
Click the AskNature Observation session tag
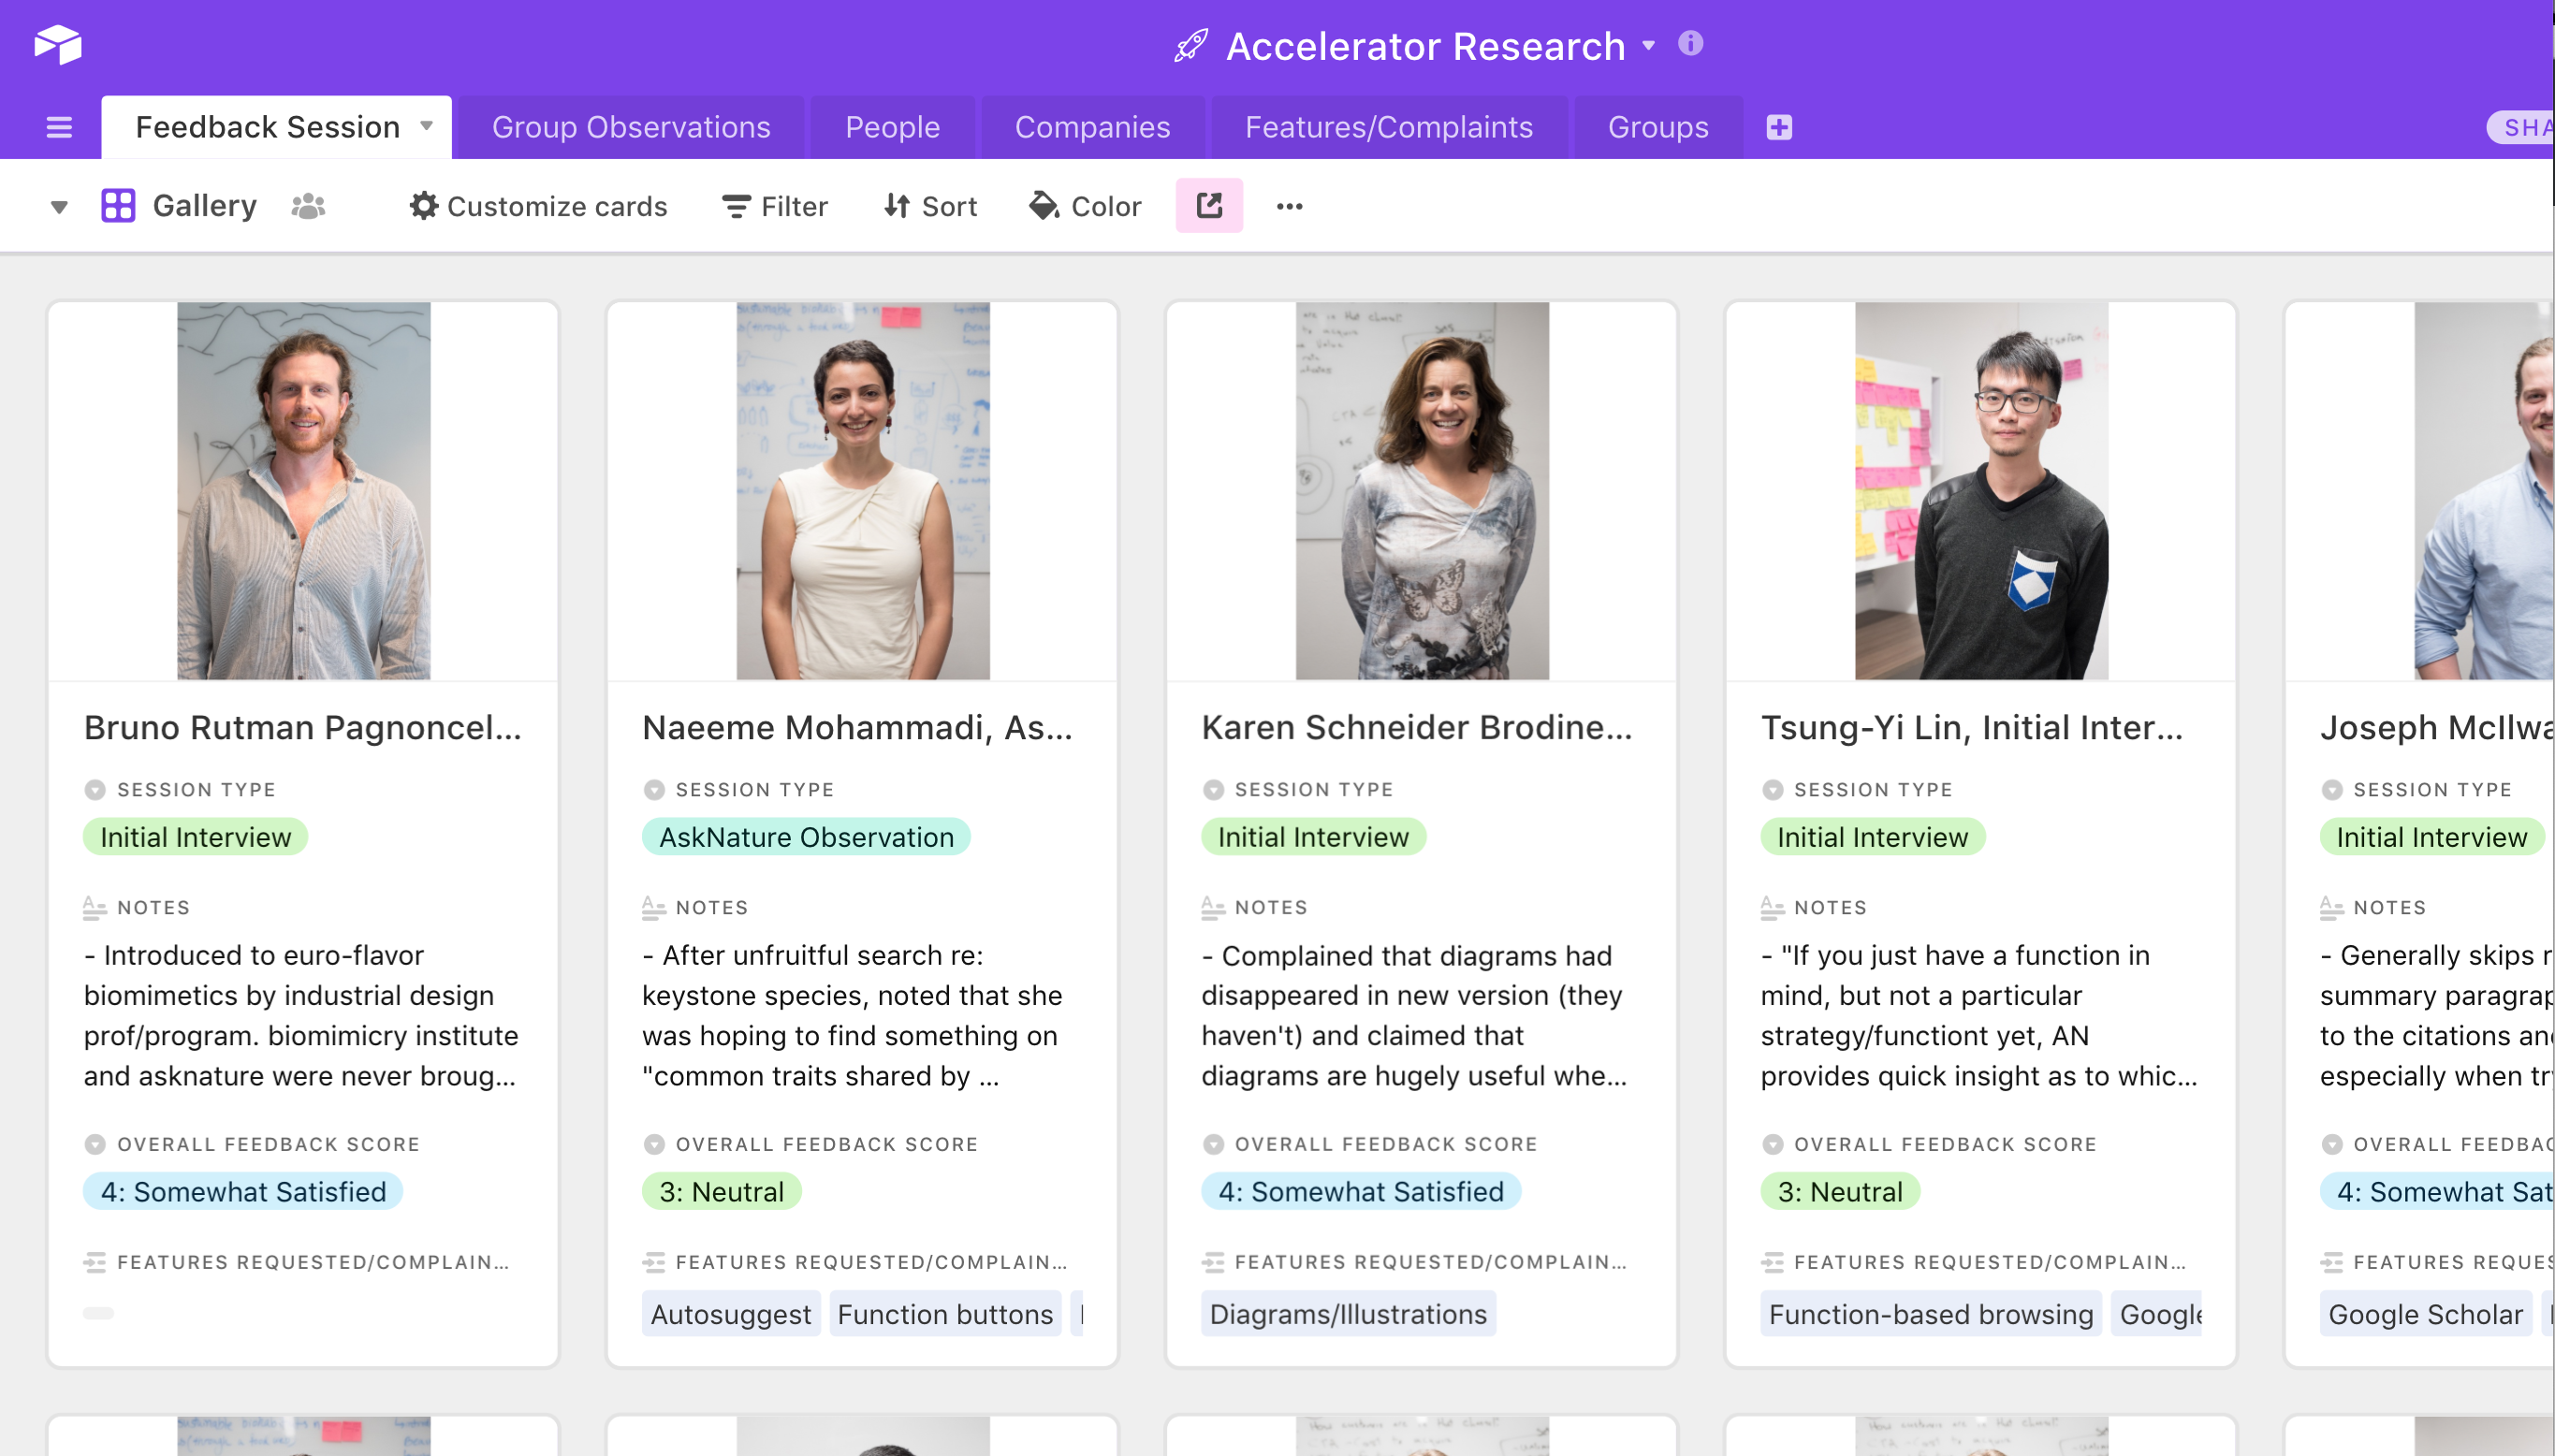(806, 837)
